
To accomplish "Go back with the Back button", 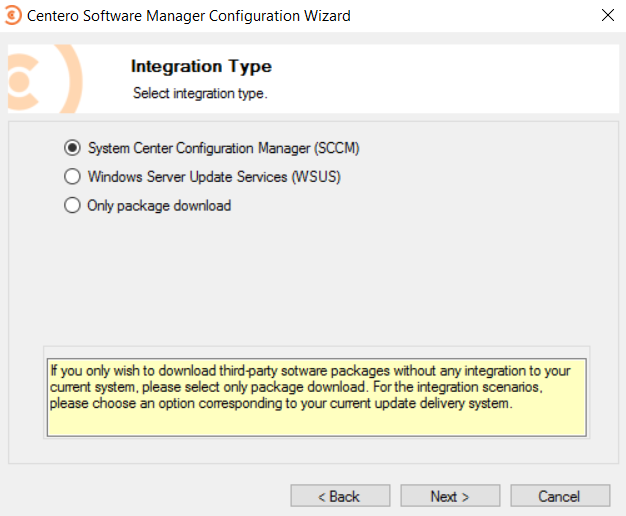I will click(340, 496).
